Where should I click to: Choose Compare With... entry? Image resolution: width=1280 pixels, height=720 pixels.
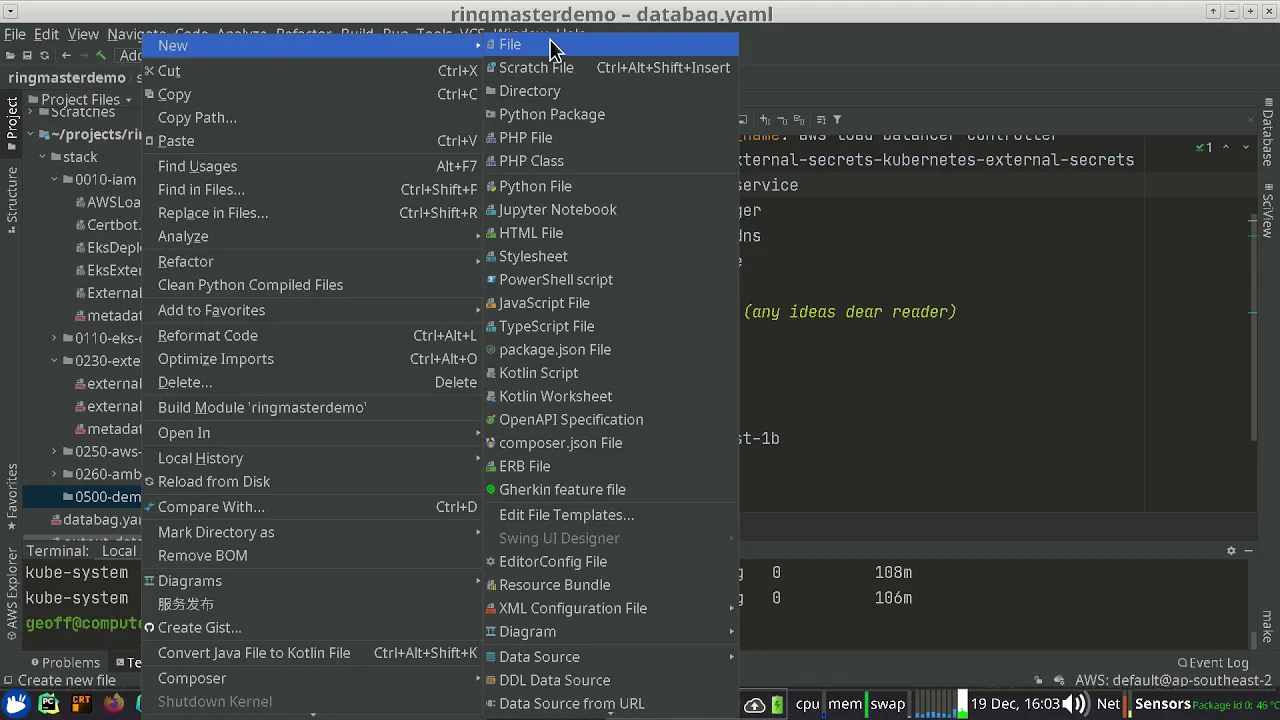[x=313, y=507]
